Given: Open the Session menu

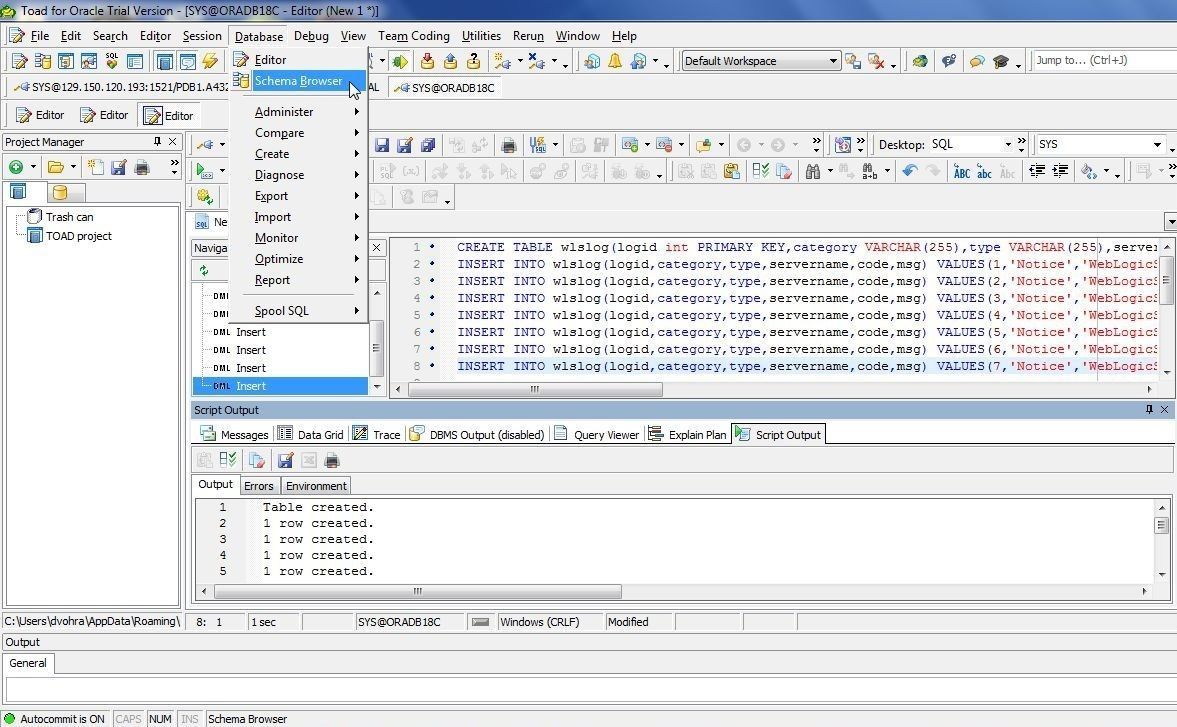Looking at the screenshot, I should coord(202,36).
